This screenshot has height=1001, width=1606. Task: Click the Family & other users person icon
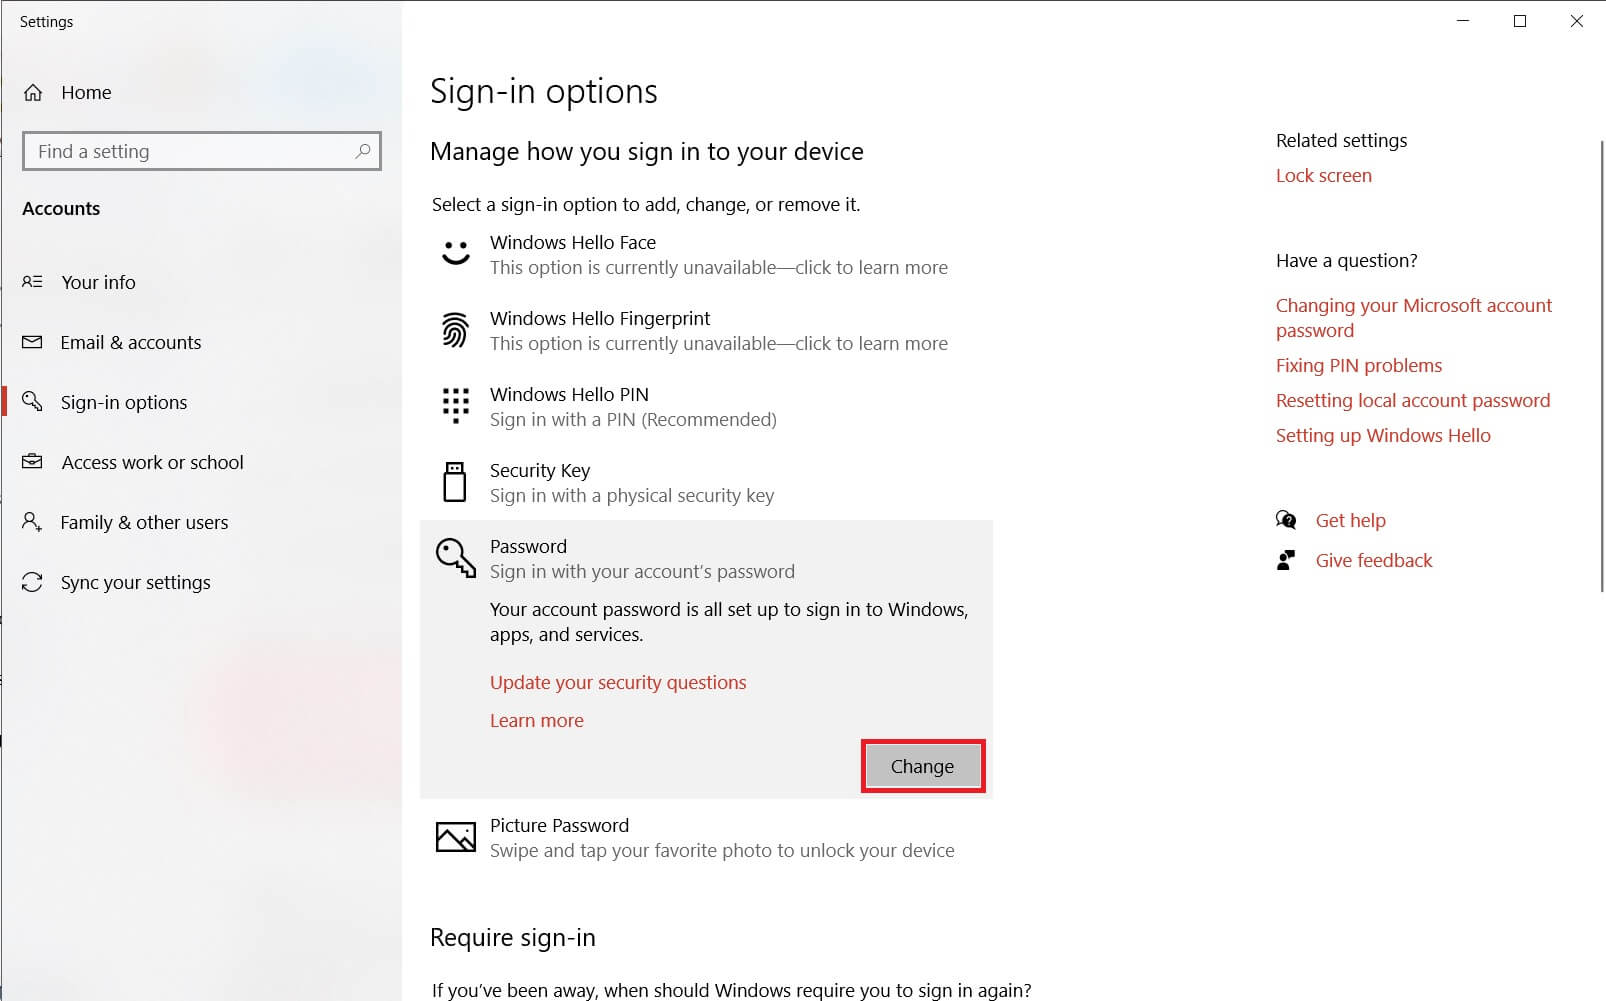32,521
